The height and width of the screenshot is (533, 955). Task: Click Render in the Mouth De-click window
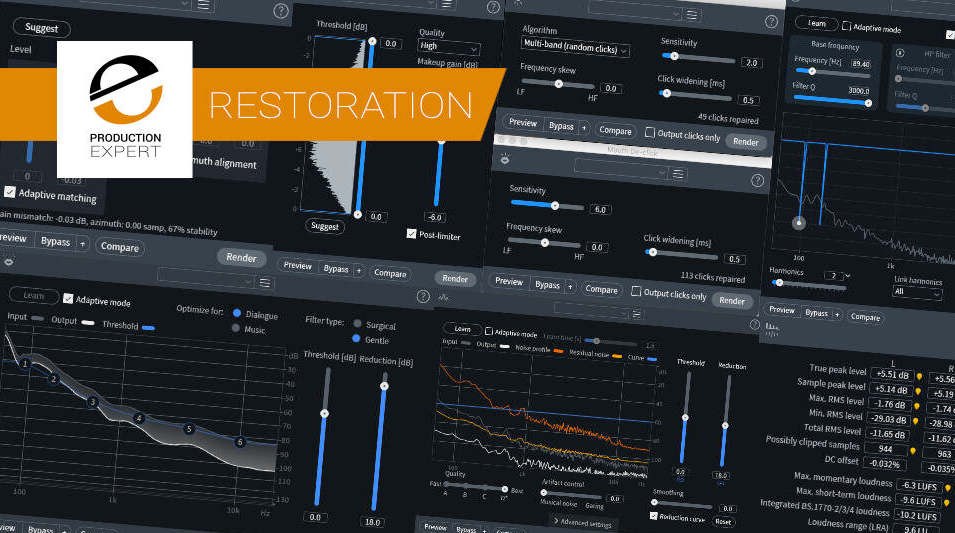click(x=731, y=300)
